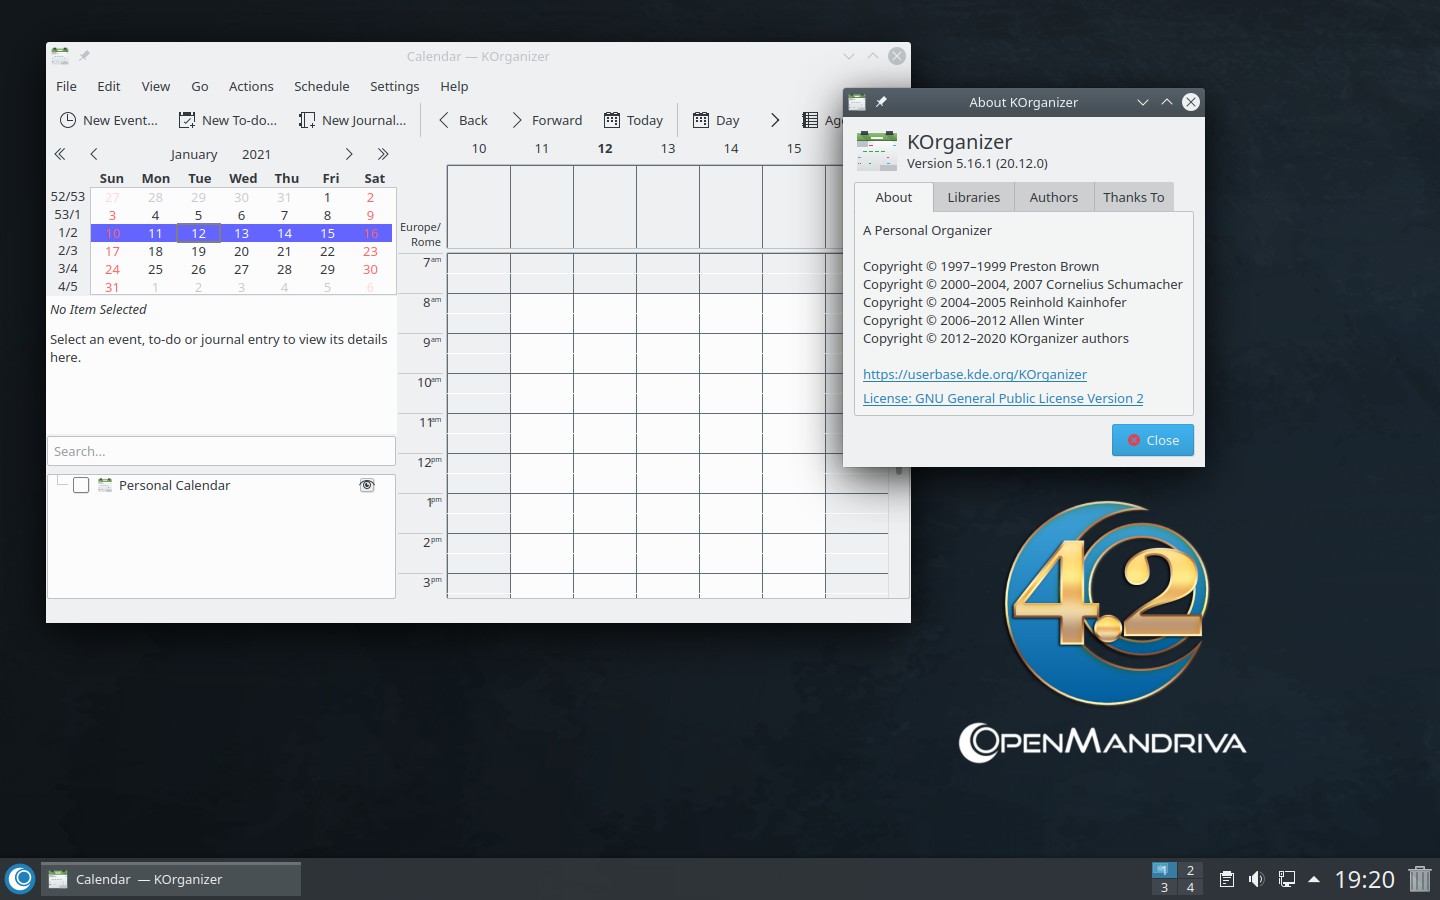Show hidden system tray icons arrow
This screenshot has height=900, width=1440.
pyautogui.click(x=1314, y=879)
